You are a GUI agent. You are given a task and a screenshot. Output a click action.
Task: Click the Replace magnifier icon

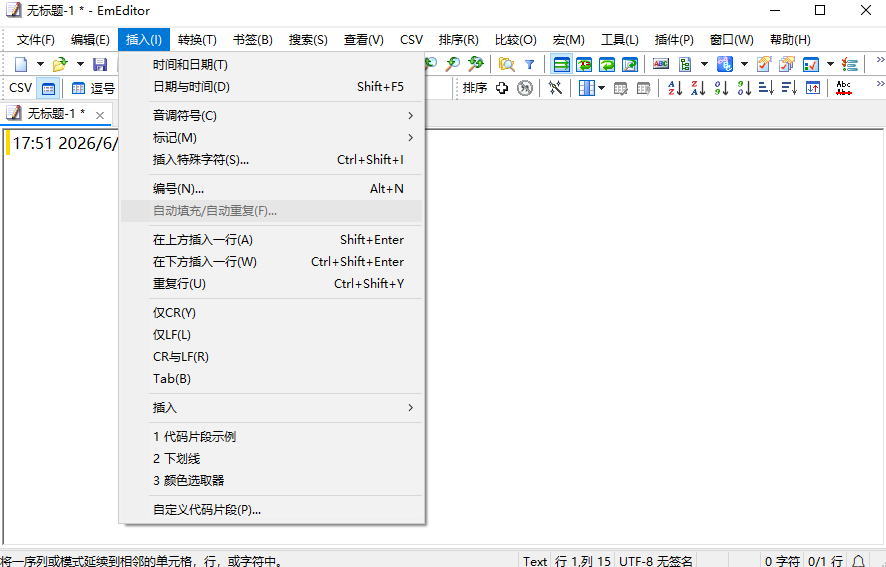[476, 64]
